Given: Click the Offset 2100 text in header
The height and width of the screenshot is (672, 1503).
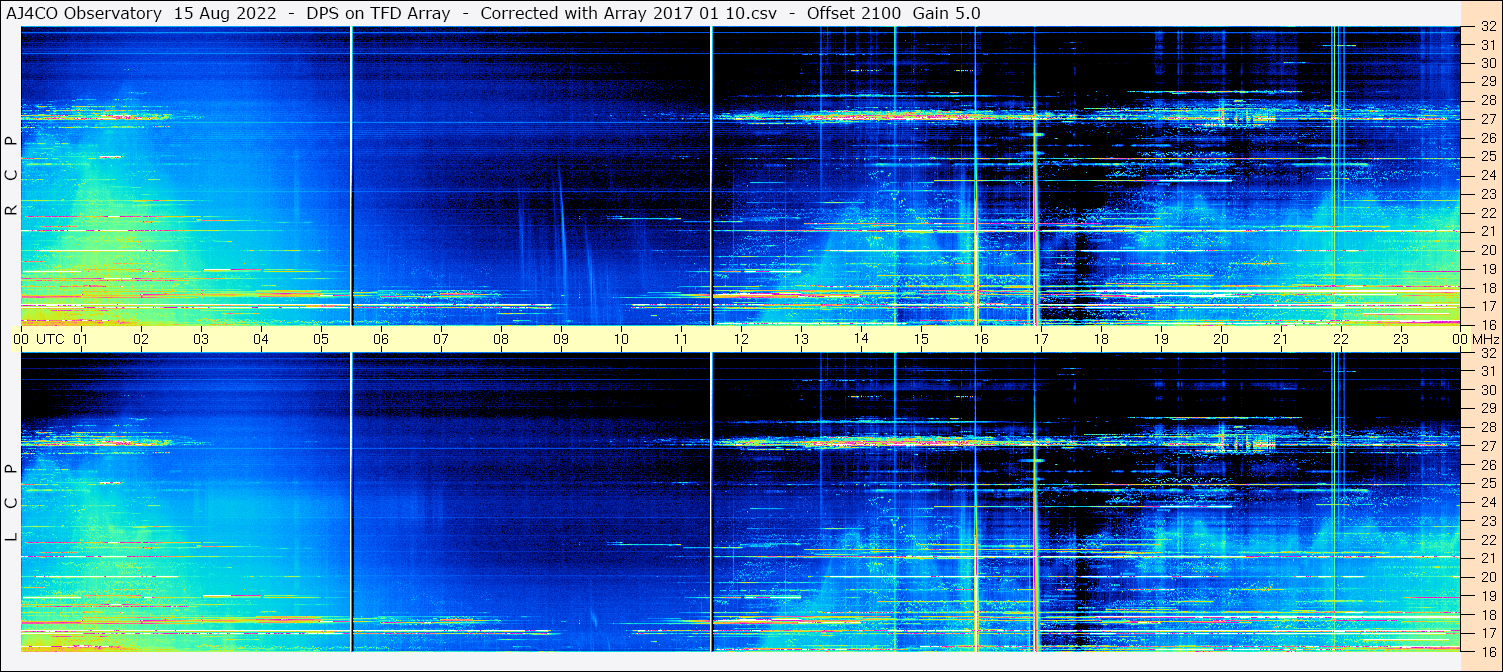Looking at the screenshot, I should tap(853, 13).
